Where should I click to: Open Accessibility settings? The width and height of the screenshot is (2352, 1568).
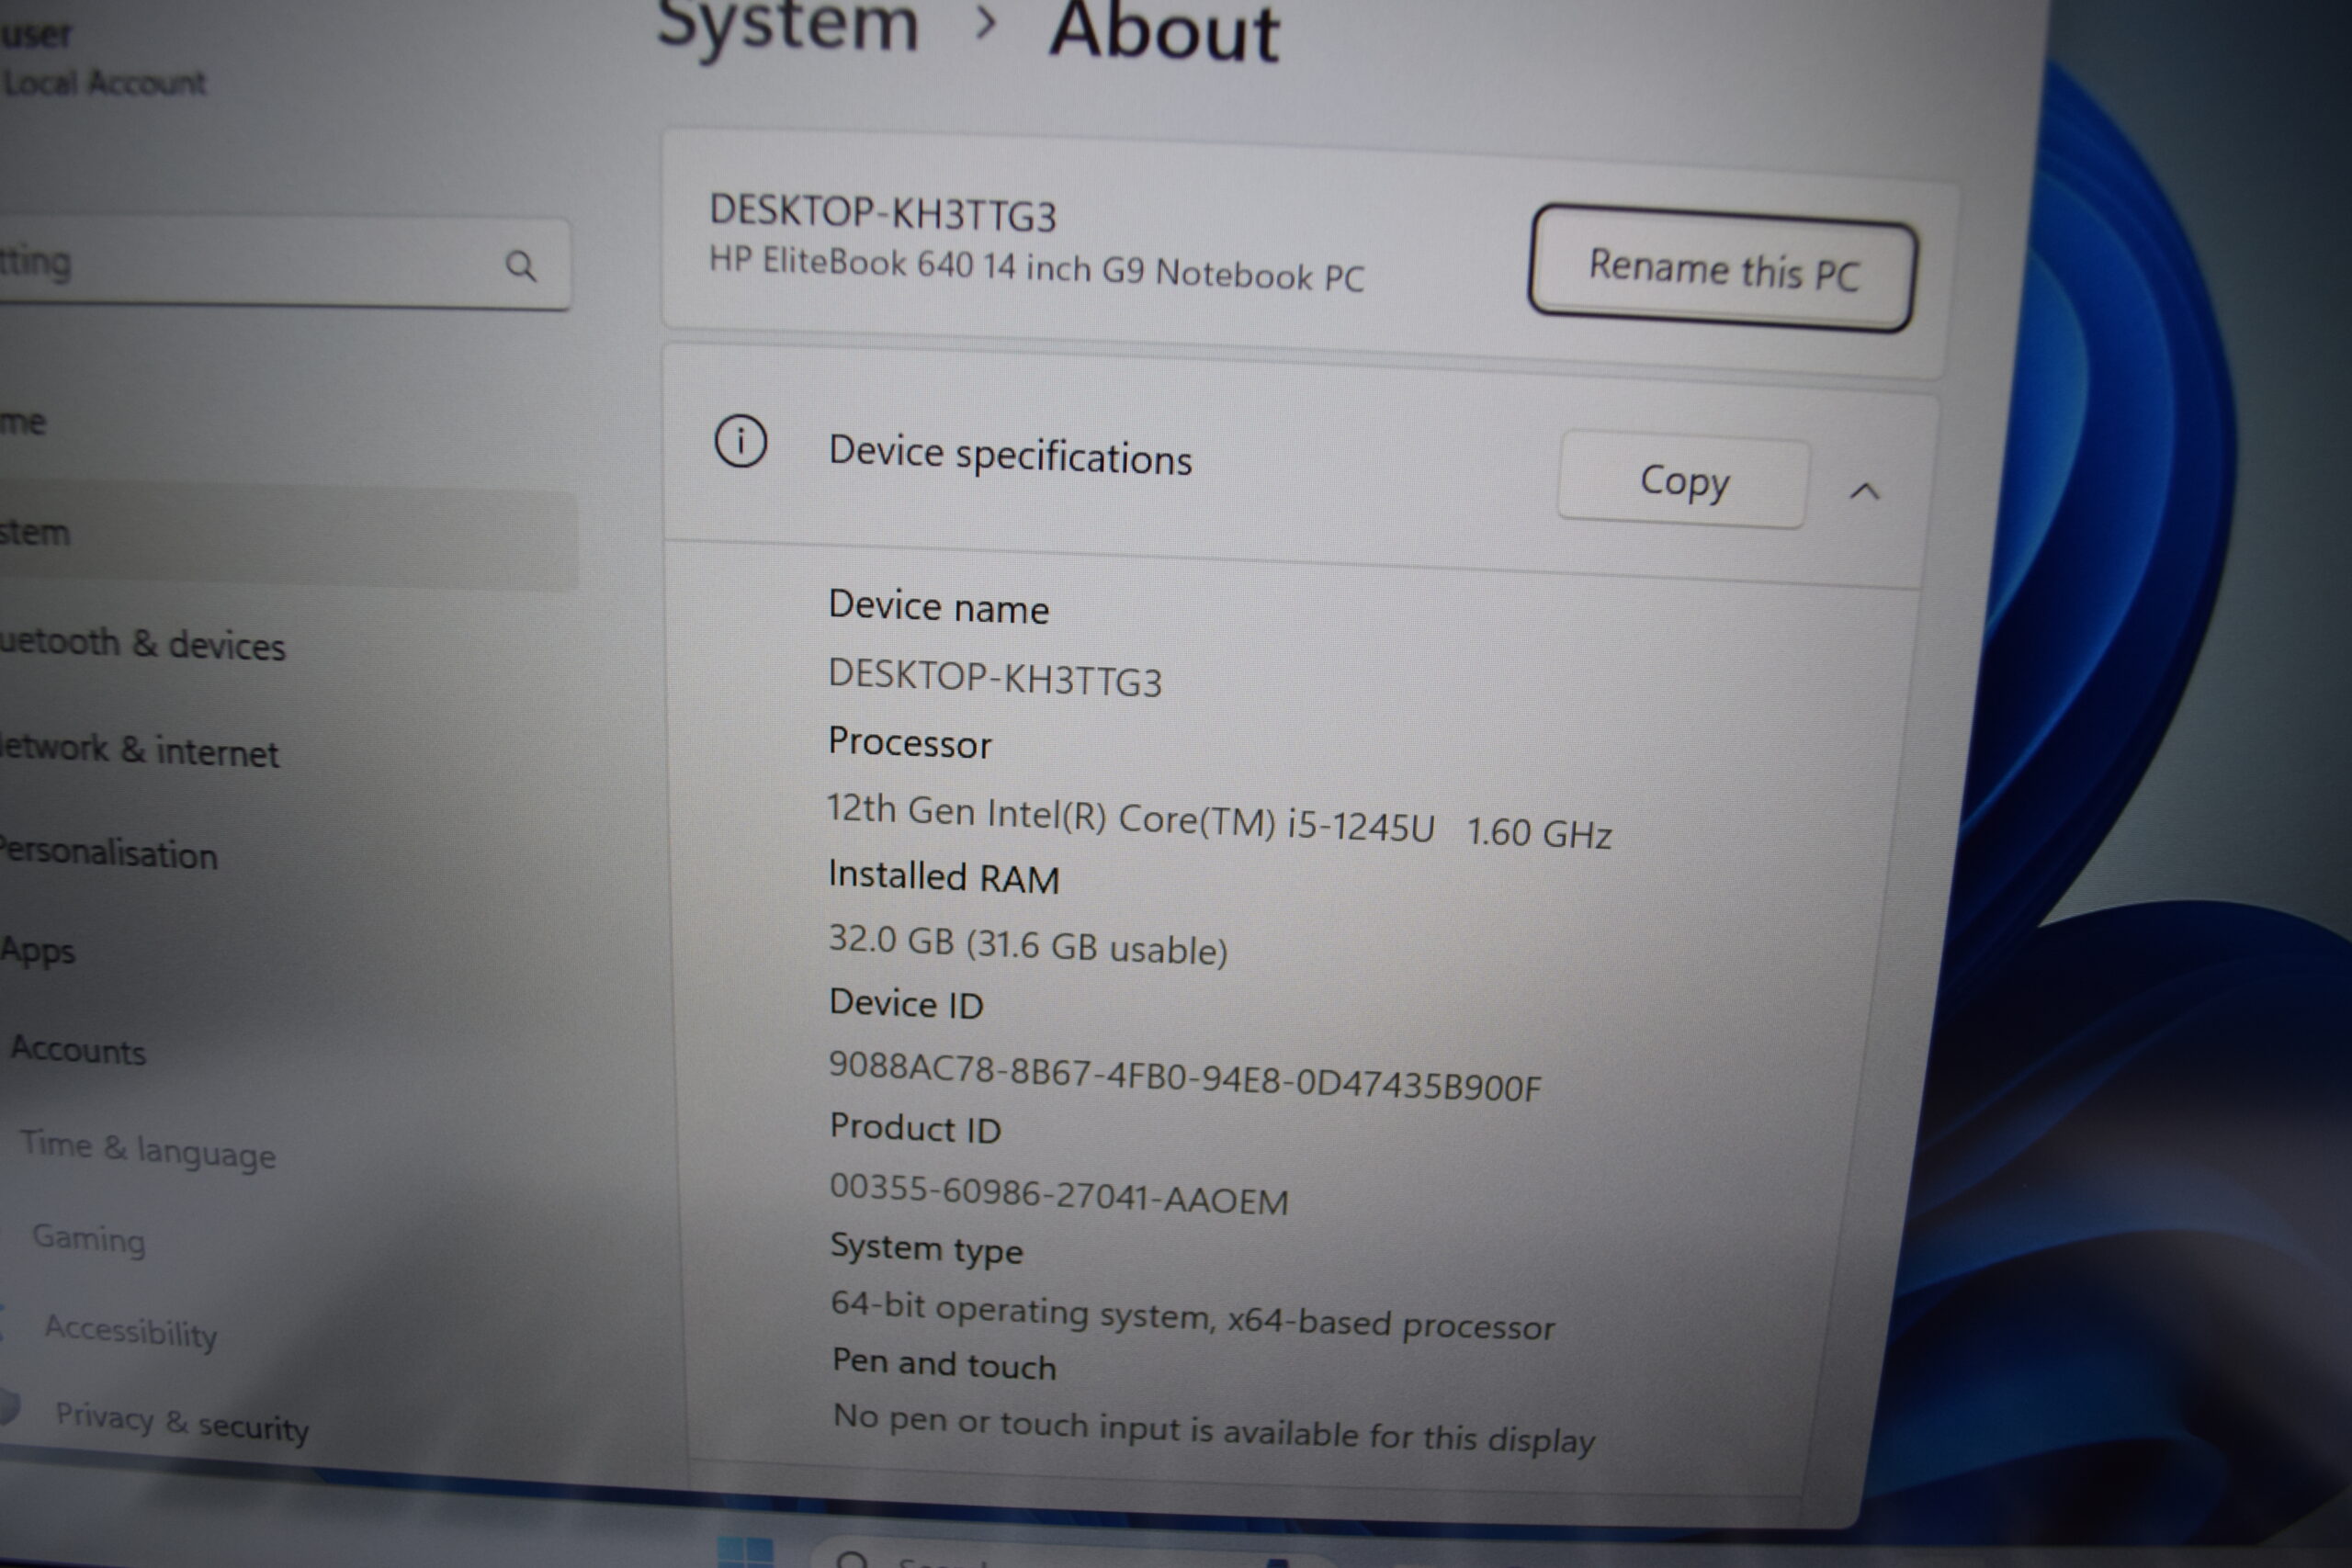coord(131,1331)
